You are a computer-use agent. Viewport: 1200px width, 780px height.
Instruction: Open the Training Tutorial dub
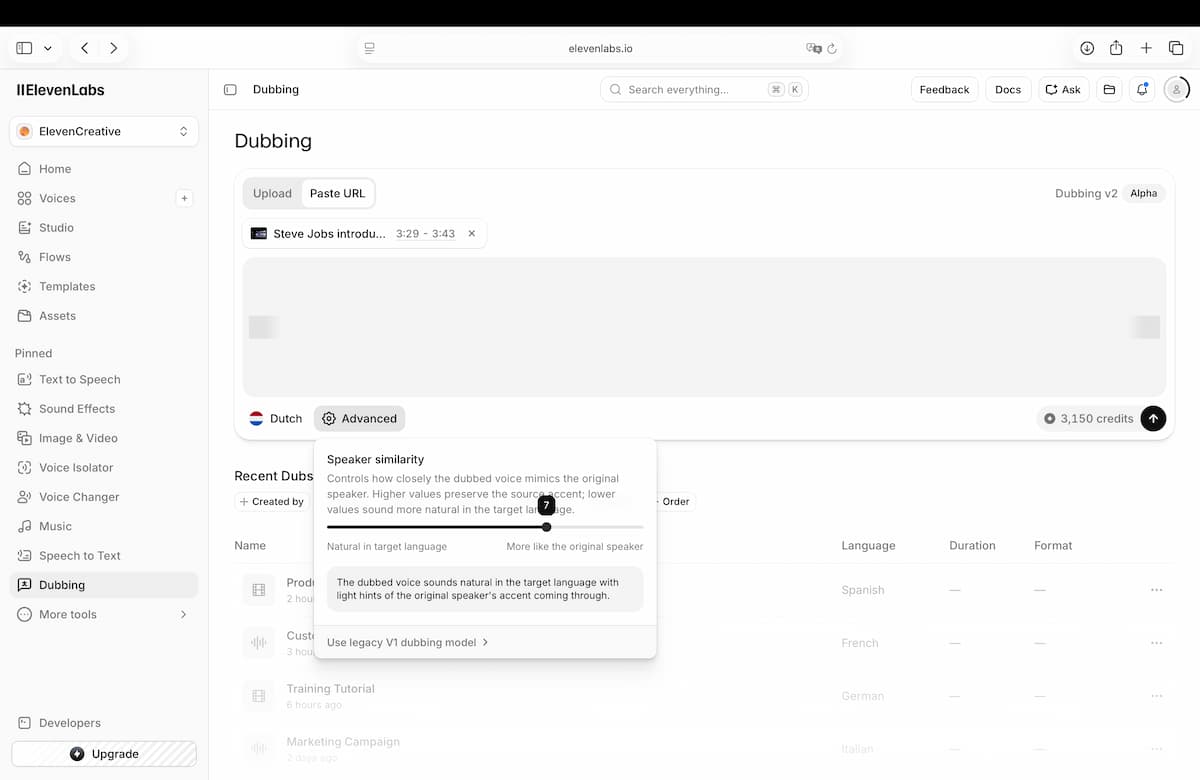[704, 696]
